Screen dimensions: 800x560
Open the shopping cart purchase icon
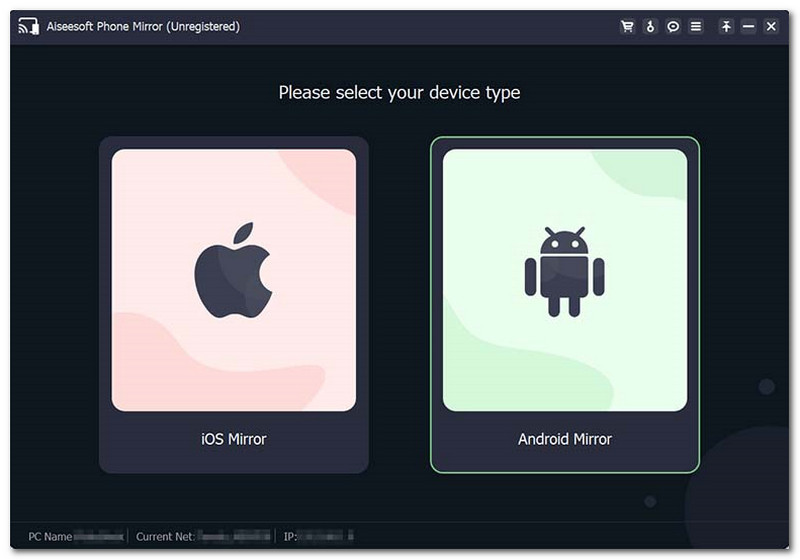click(x=627, y=26)
